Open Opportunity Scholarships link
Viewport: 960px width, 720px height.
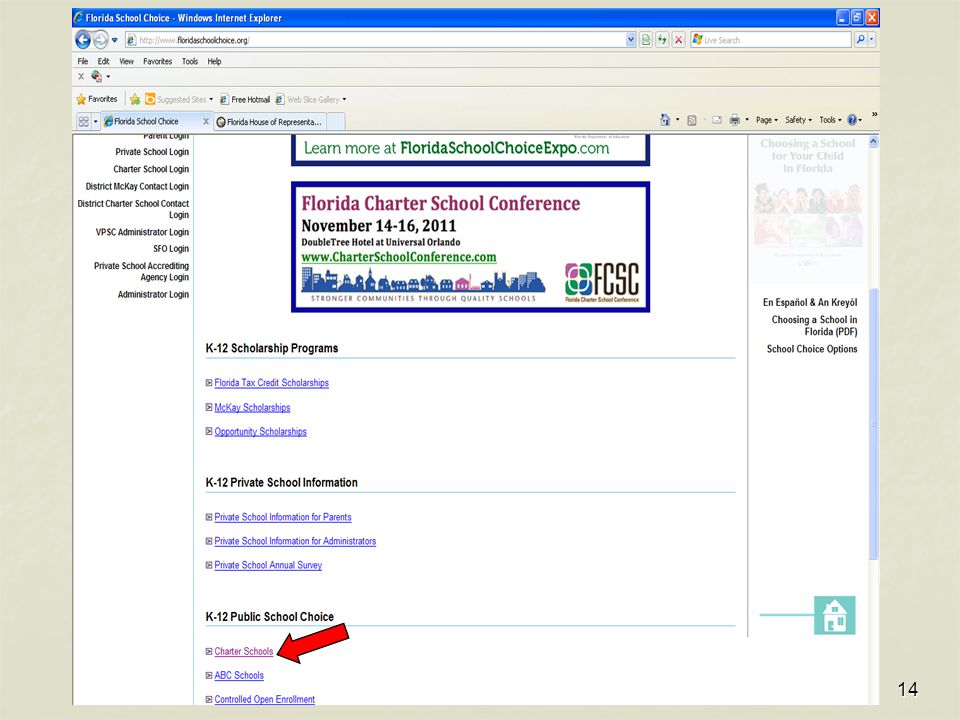[x=260, y=432]
